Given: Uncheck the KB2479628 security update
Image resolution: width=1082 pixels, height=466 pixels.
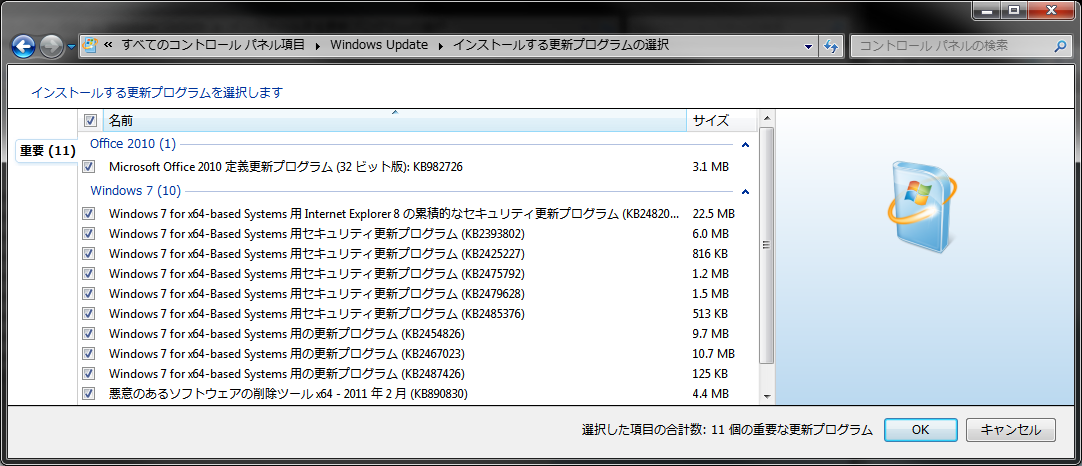Looking at the screenshot, I should pyautogui.click(x=88, y=293).
